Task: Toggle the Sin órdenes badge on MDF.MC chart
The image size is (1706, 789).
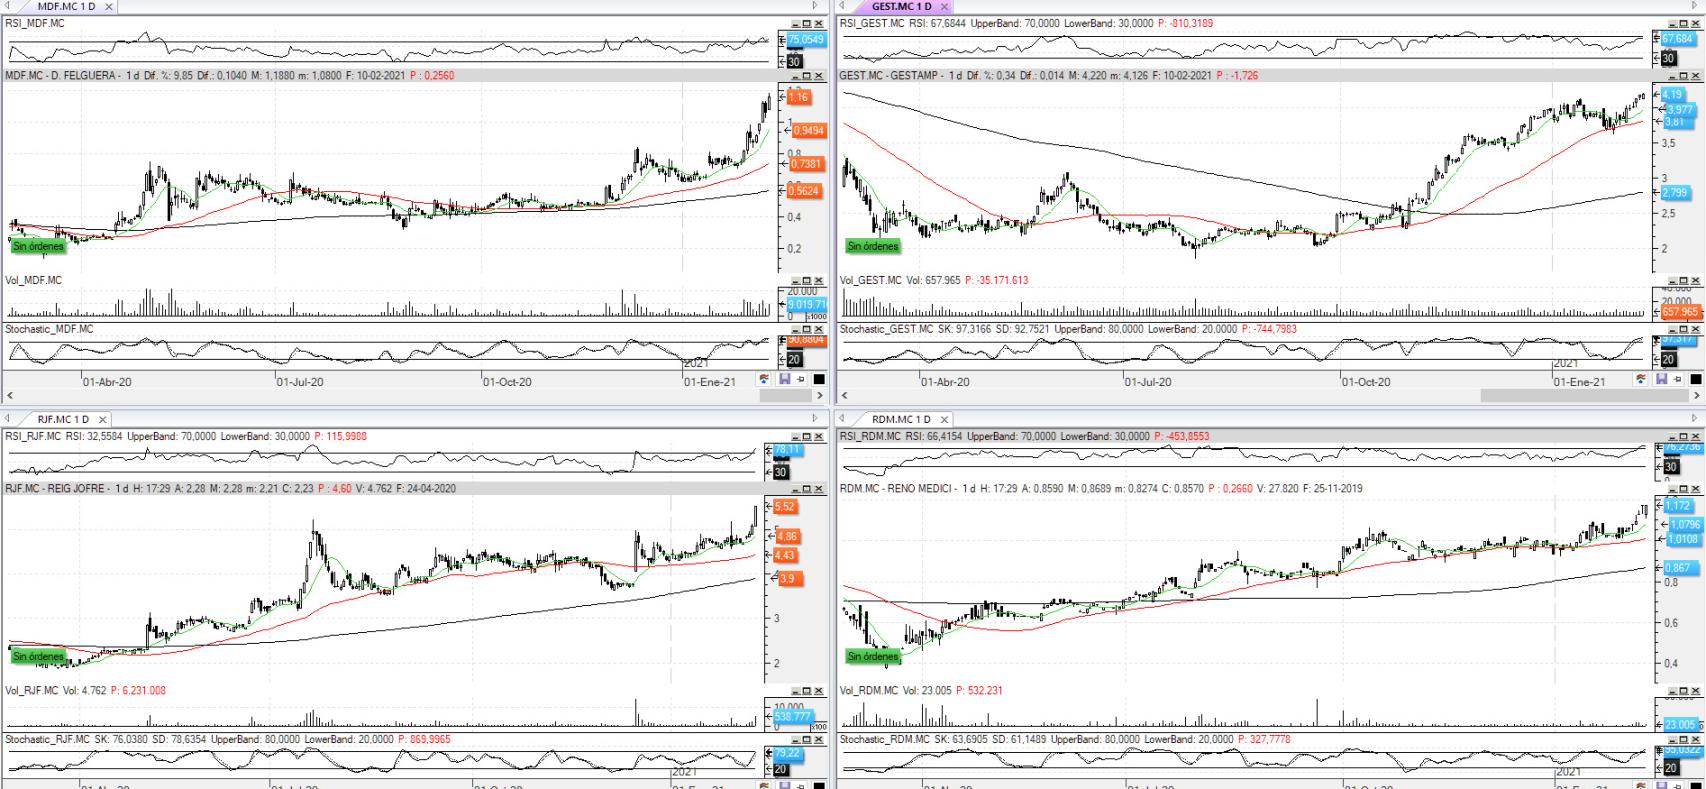Action: point(39,246)
